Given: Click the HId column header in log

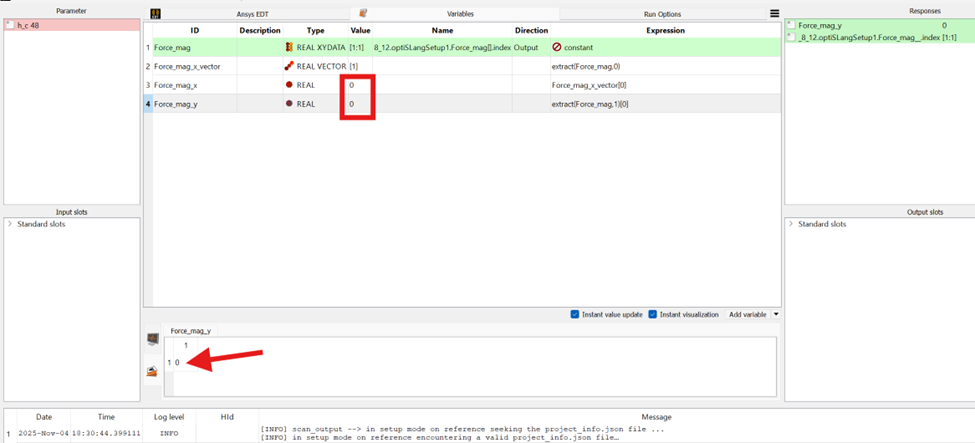Looking at the screenshot, I should (x=226, y=417).
